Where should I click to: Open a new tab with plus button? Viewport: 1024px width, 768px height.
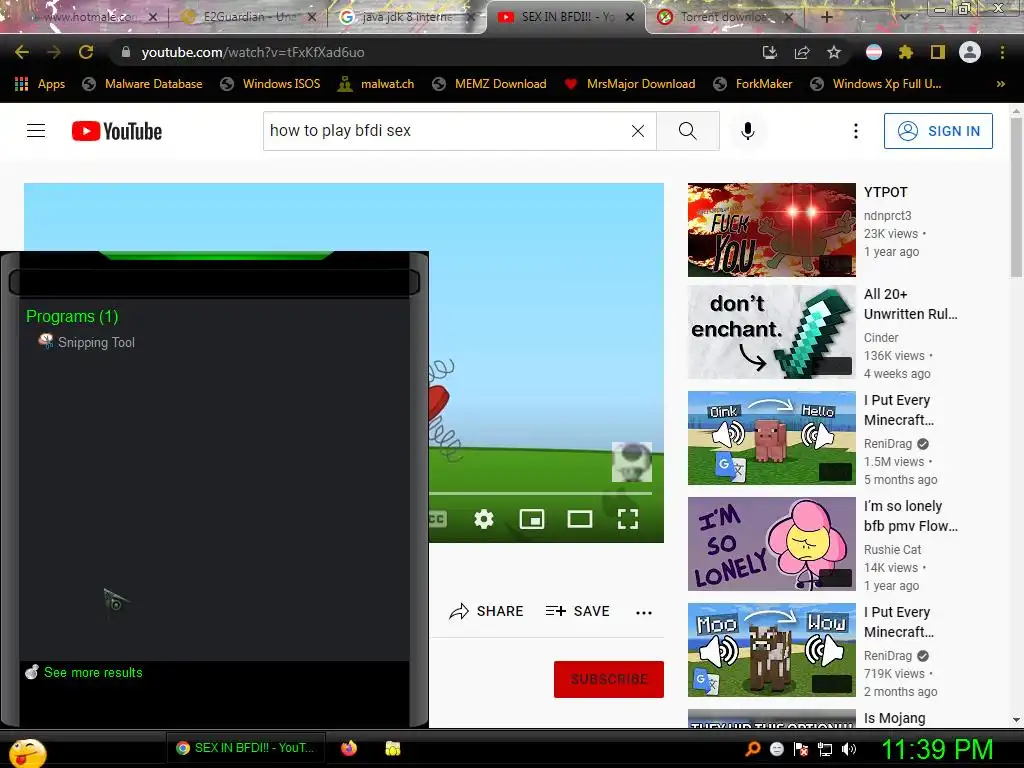click(826, 17)
